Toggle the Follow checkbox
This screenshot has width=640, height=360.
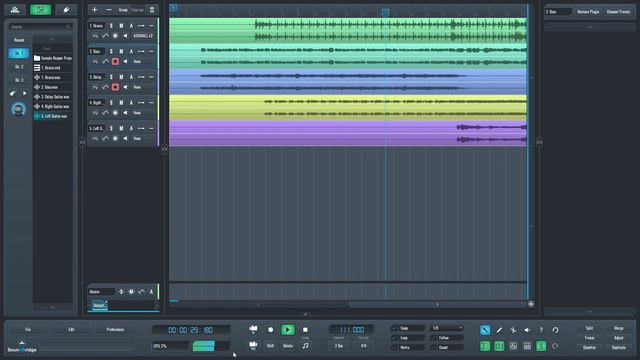tap(433, 338)
